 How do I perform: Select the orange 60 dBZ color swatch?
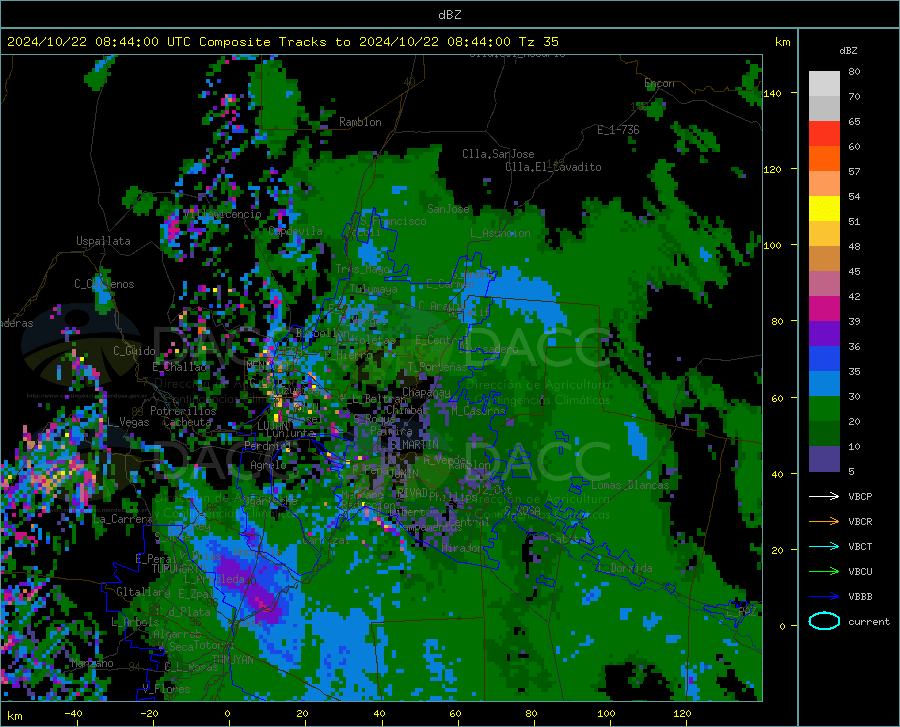click(824, 159)
